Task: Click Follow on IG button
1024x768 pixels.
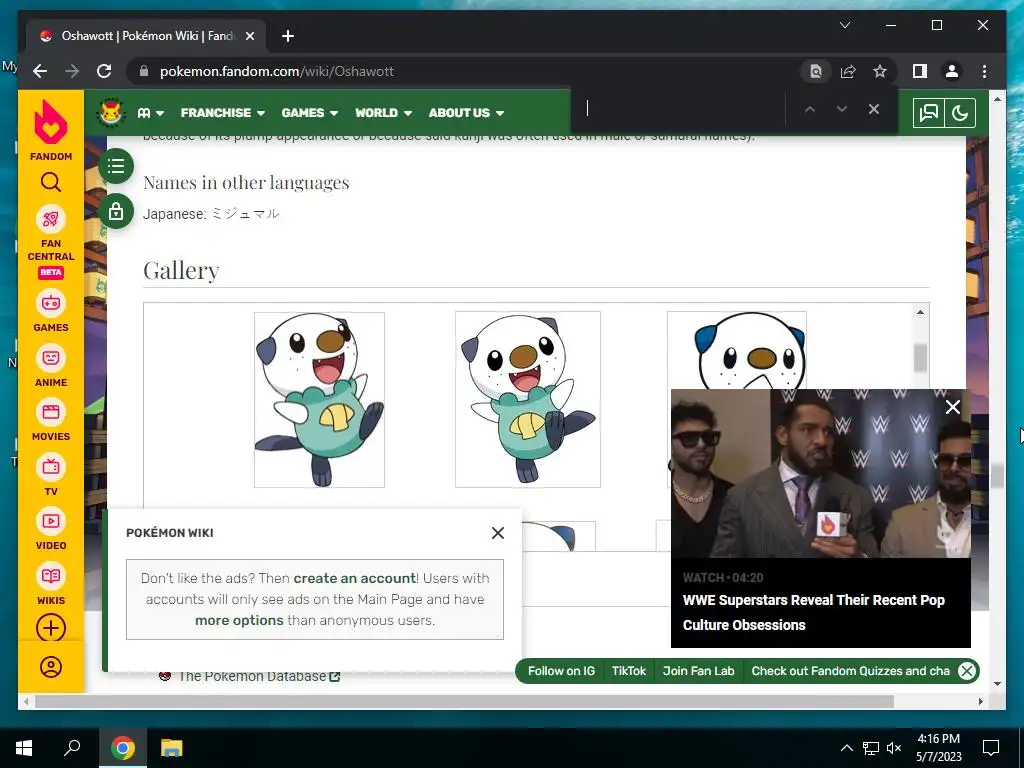Action: point(562,671)
